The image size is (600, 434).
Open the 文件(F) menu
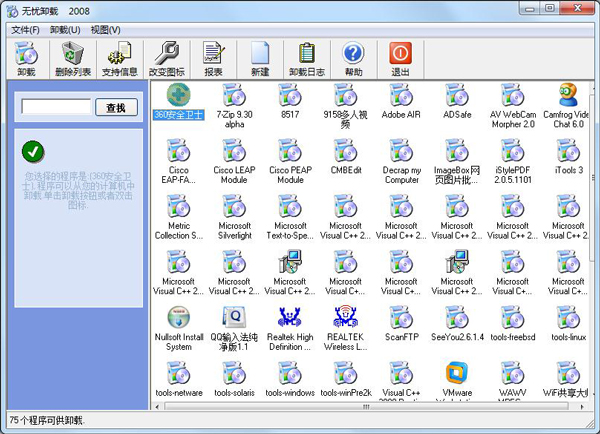tap(25, 30)
